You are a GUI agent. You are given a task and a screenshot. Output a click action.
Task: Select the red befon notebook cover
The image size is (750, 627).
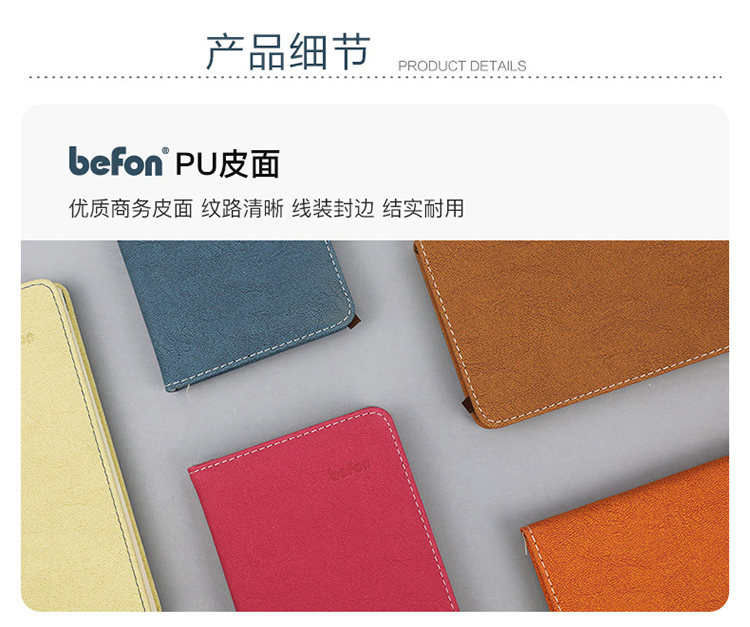point(320,512)
